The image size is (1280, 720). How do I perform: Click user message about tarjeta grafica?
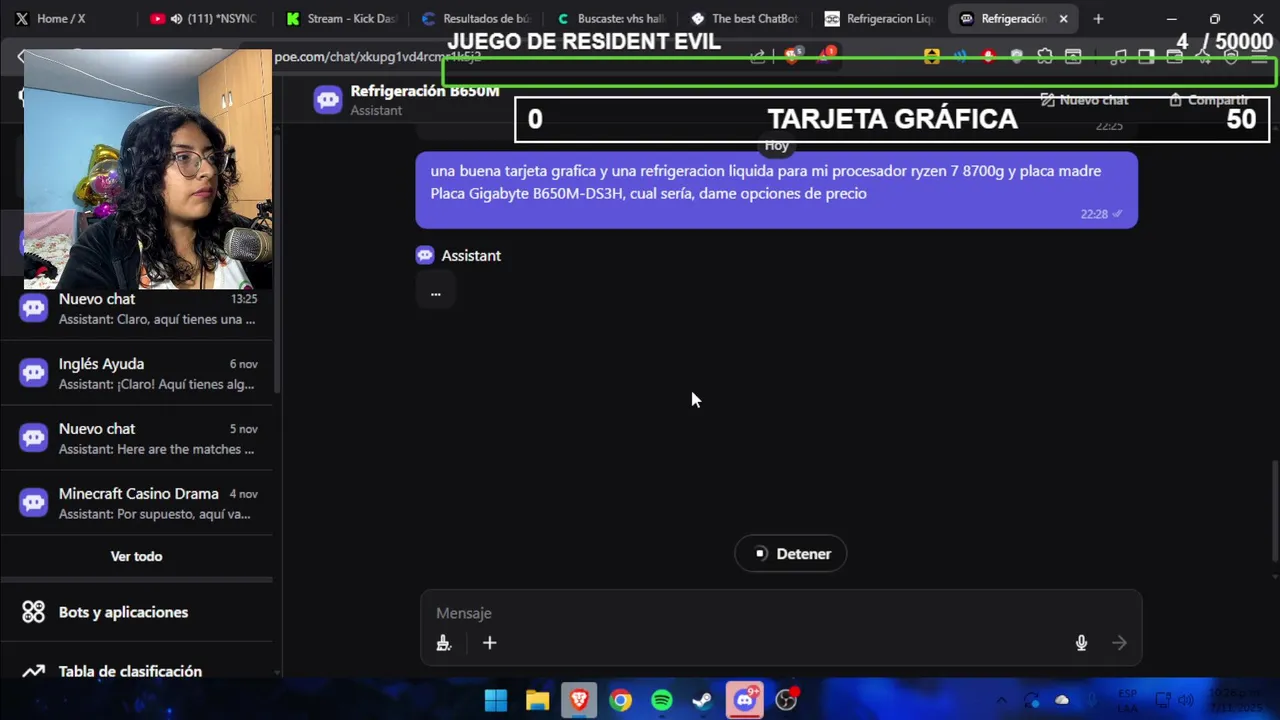(x=776, y=190)
